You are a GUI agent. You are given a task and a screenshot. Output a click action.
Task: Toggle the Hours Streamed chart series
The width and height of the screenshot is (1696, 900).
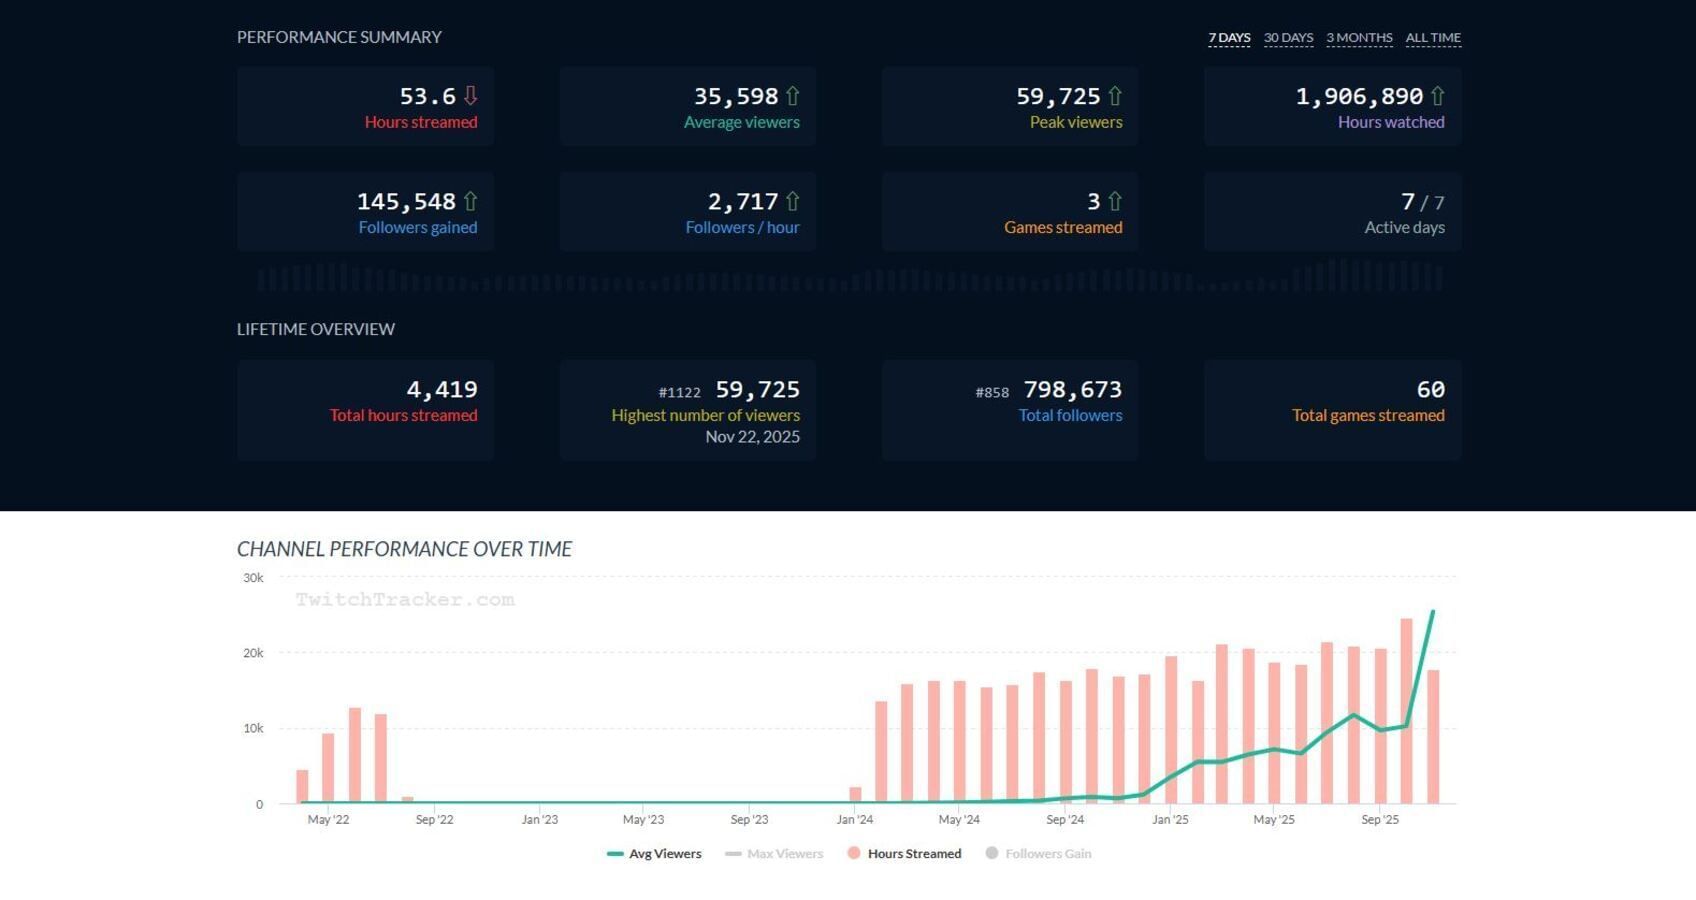click(x=904, y=854)
